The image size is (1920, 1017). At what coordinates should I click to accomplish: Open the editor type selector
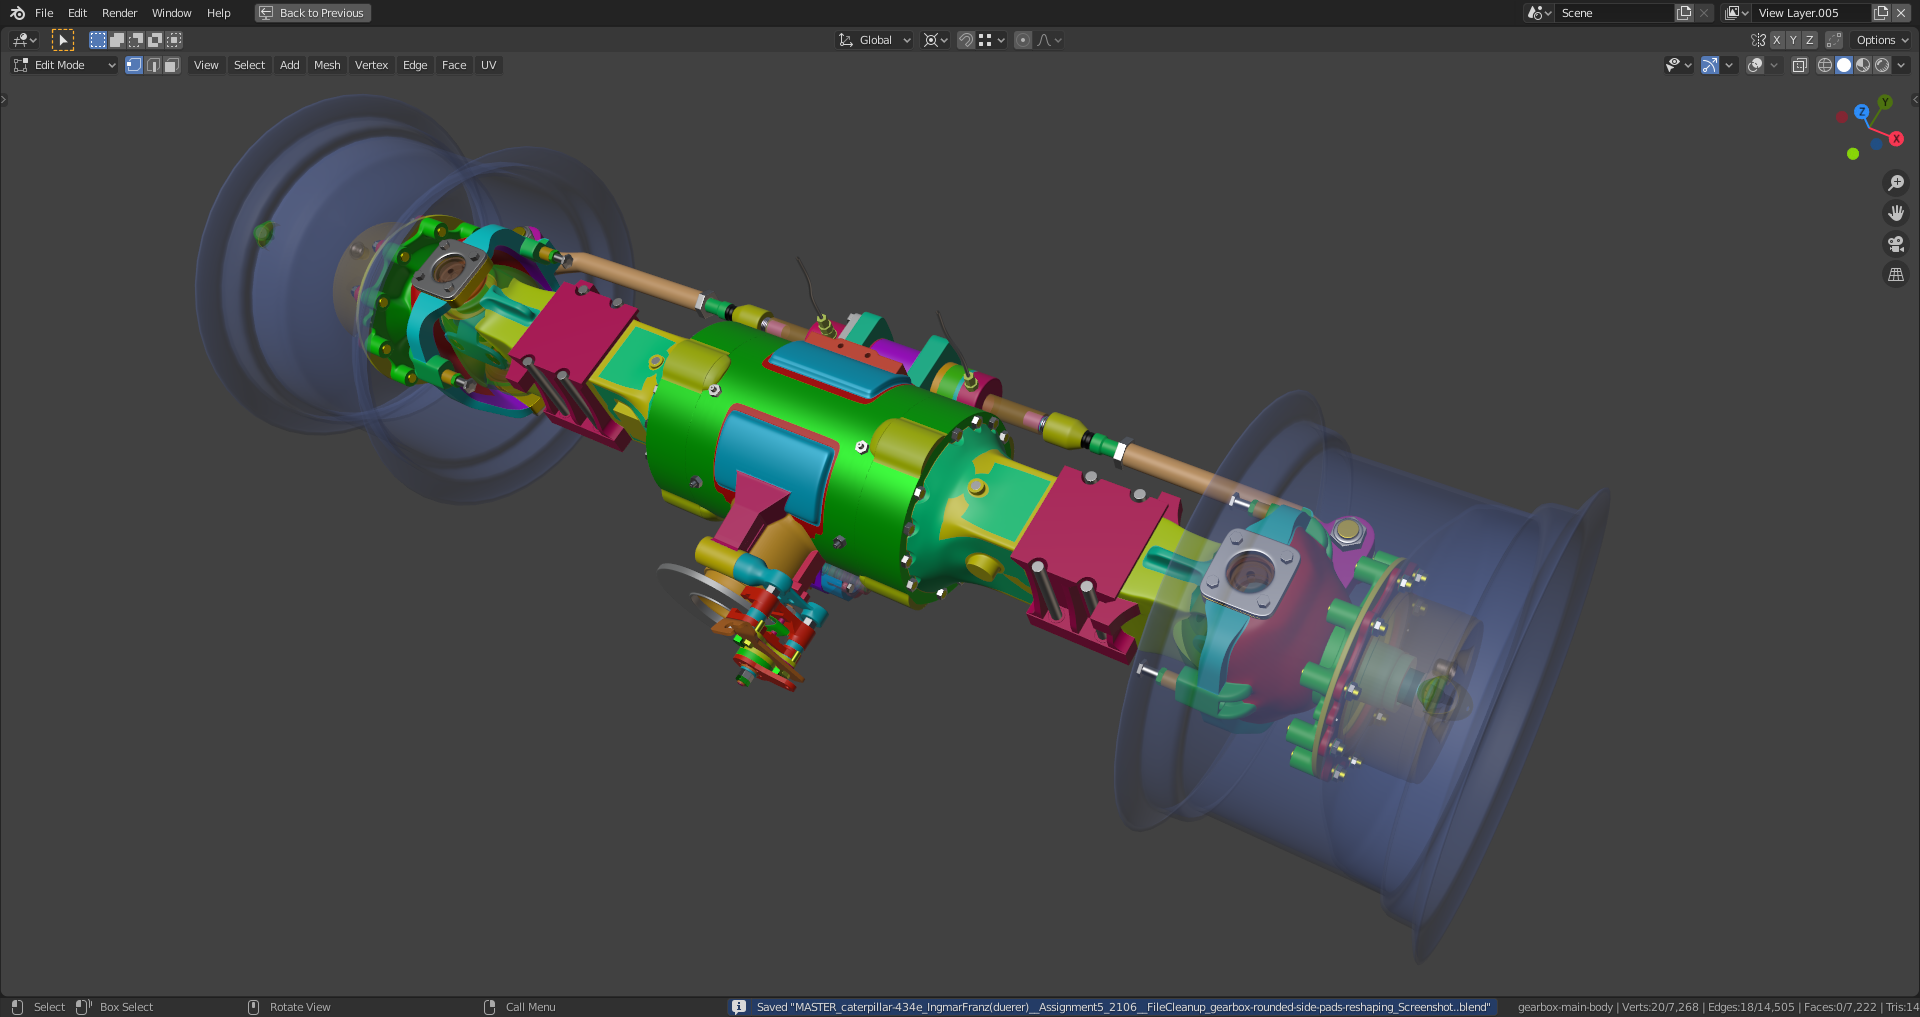pyautogui.click(x=24, y=40)
